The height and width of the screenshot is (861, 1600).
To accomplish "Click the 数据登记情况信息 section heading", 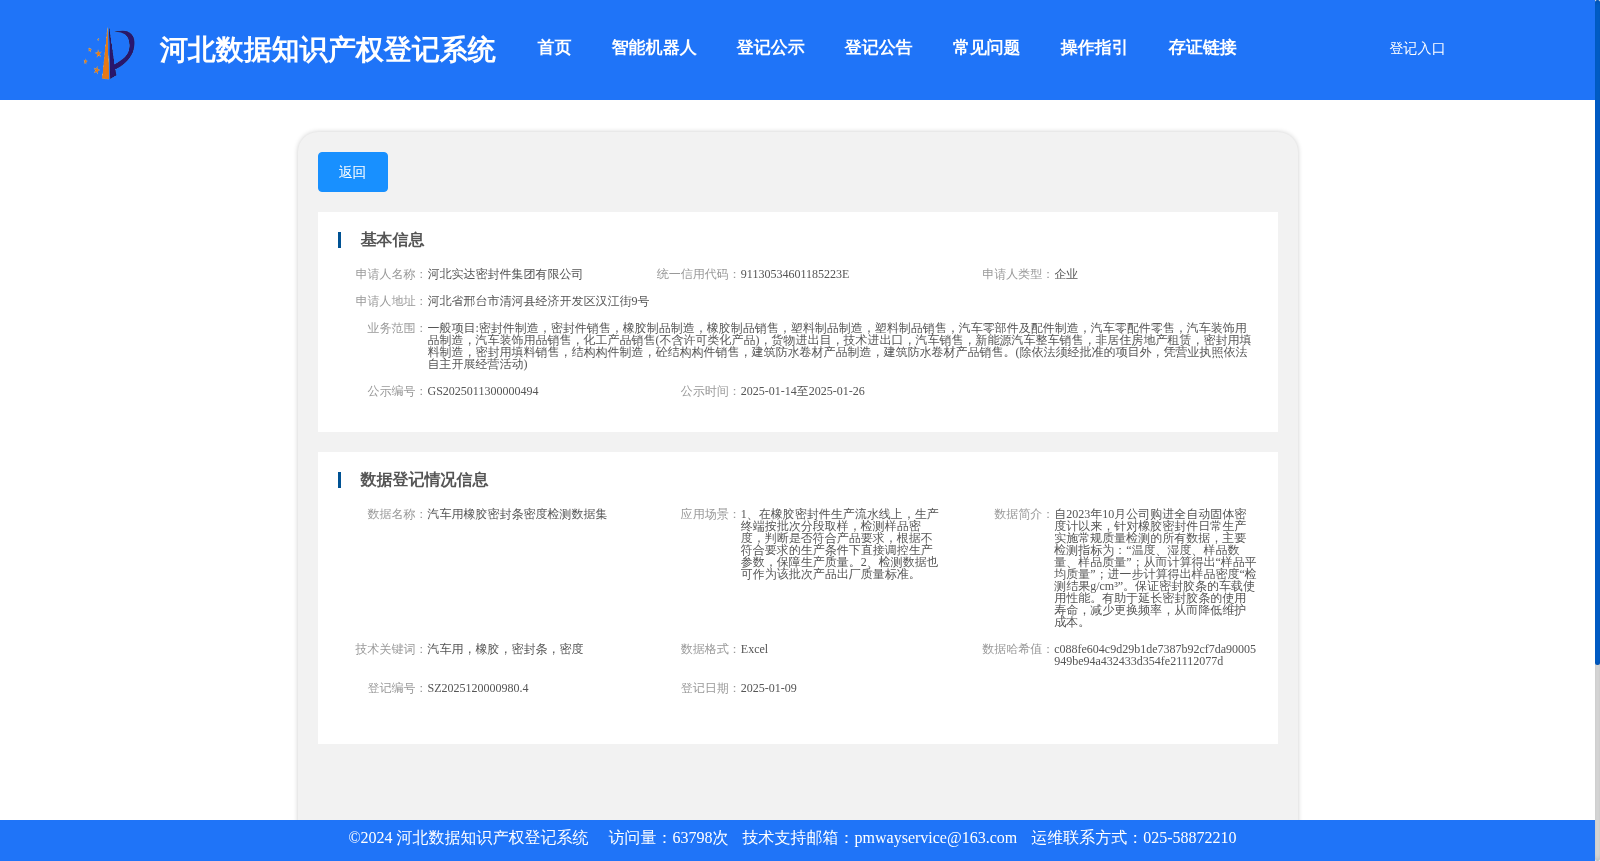I will click(424, 480).
